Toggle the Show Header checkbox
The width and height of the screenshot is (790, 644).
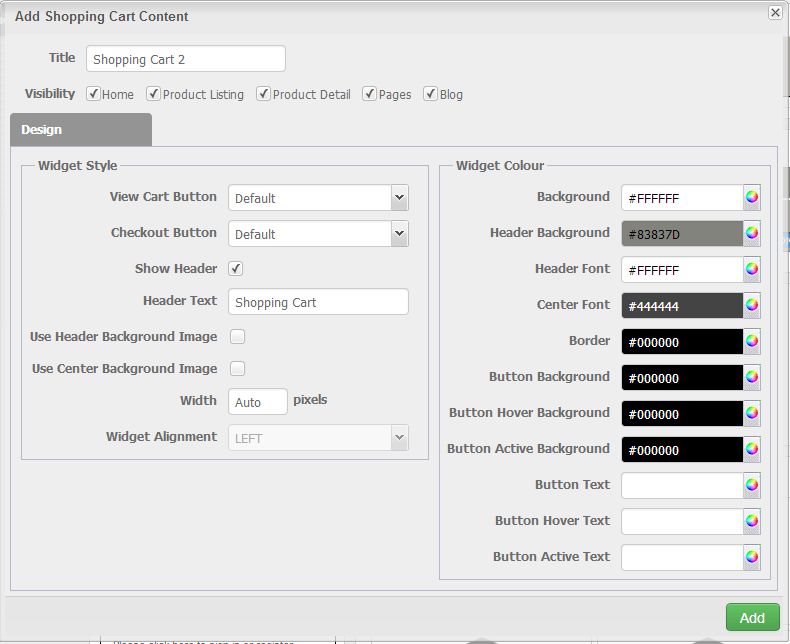236,269
